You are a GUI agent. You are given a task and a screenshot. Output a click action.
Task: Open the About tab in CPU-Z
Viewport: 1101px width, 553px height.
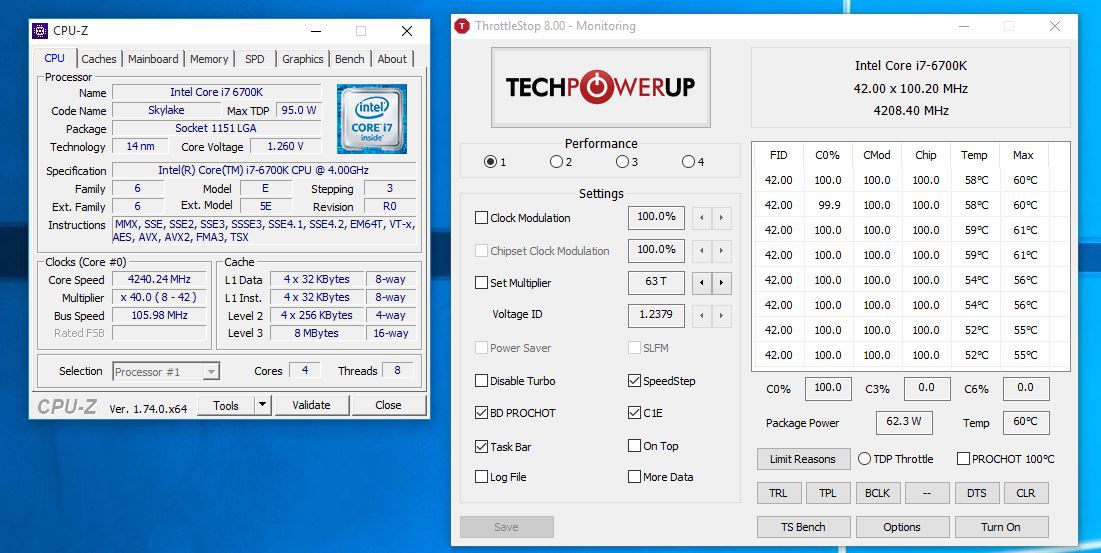click(x=392, y=59)
